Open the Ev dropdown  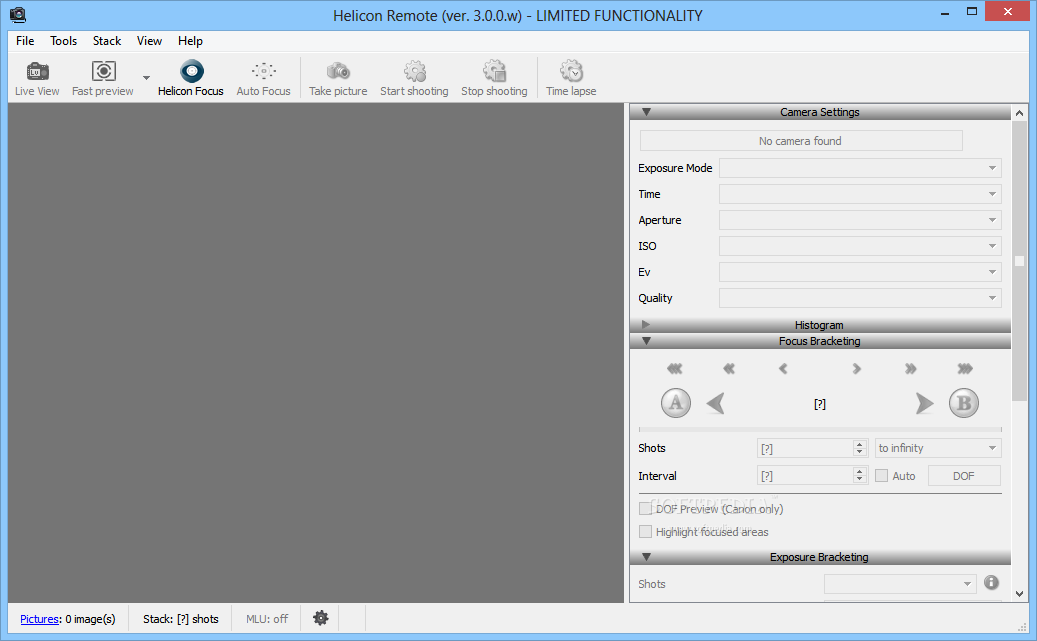(860, 272)
